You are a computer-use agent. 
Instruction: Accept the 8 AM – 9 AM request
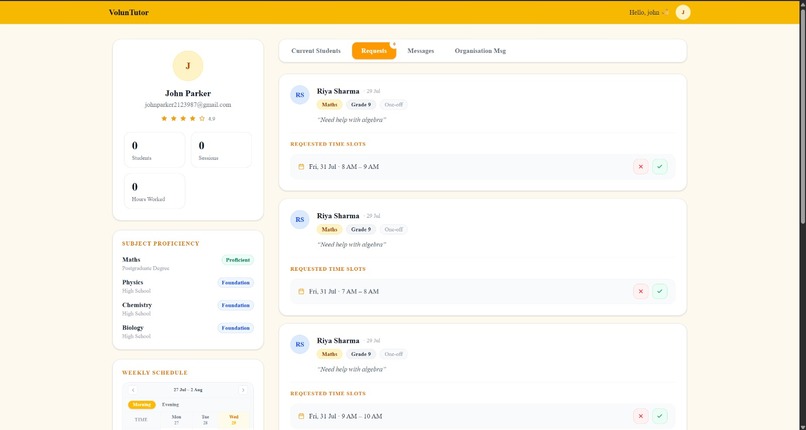(x=660, y=166)
